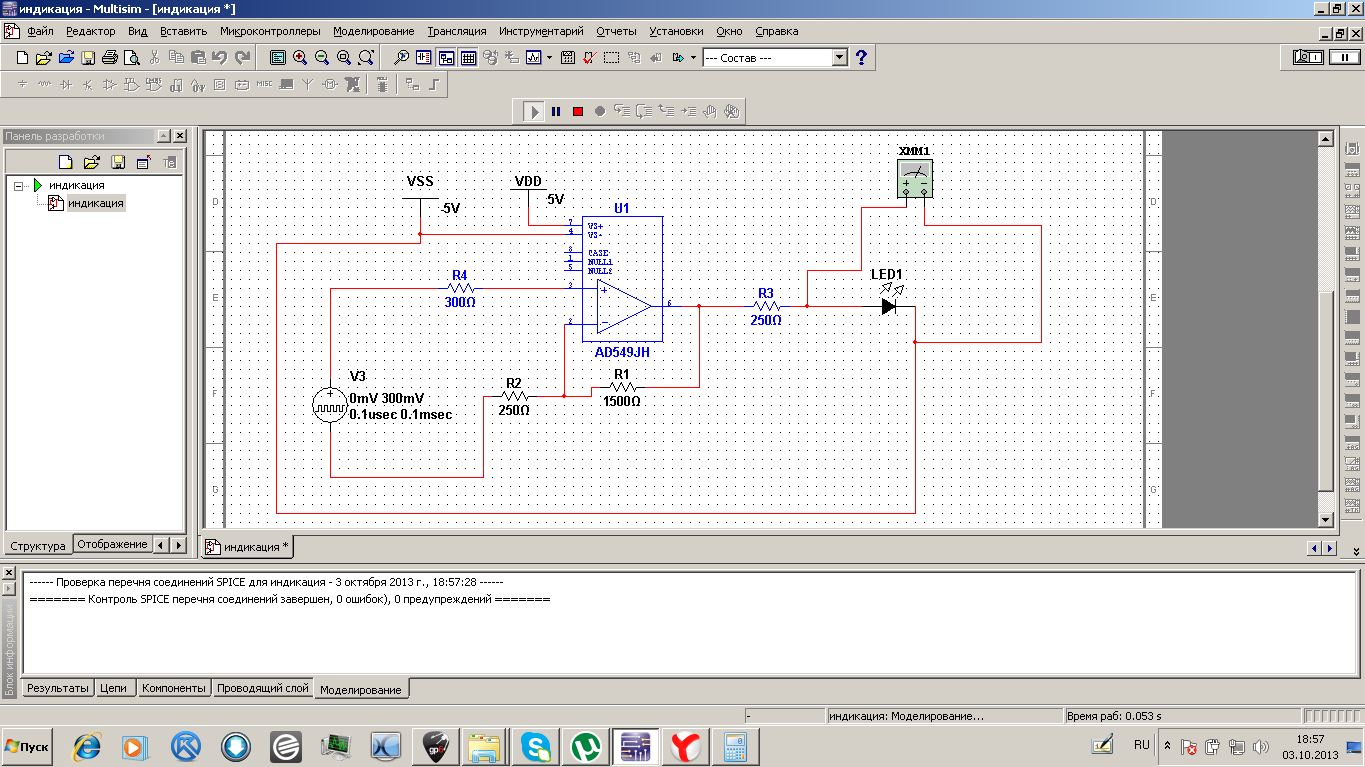The width and height of the screenshot is (1365, 767).
Task: Switch to the Компоненты tab
Action: (x=174, y=688)
